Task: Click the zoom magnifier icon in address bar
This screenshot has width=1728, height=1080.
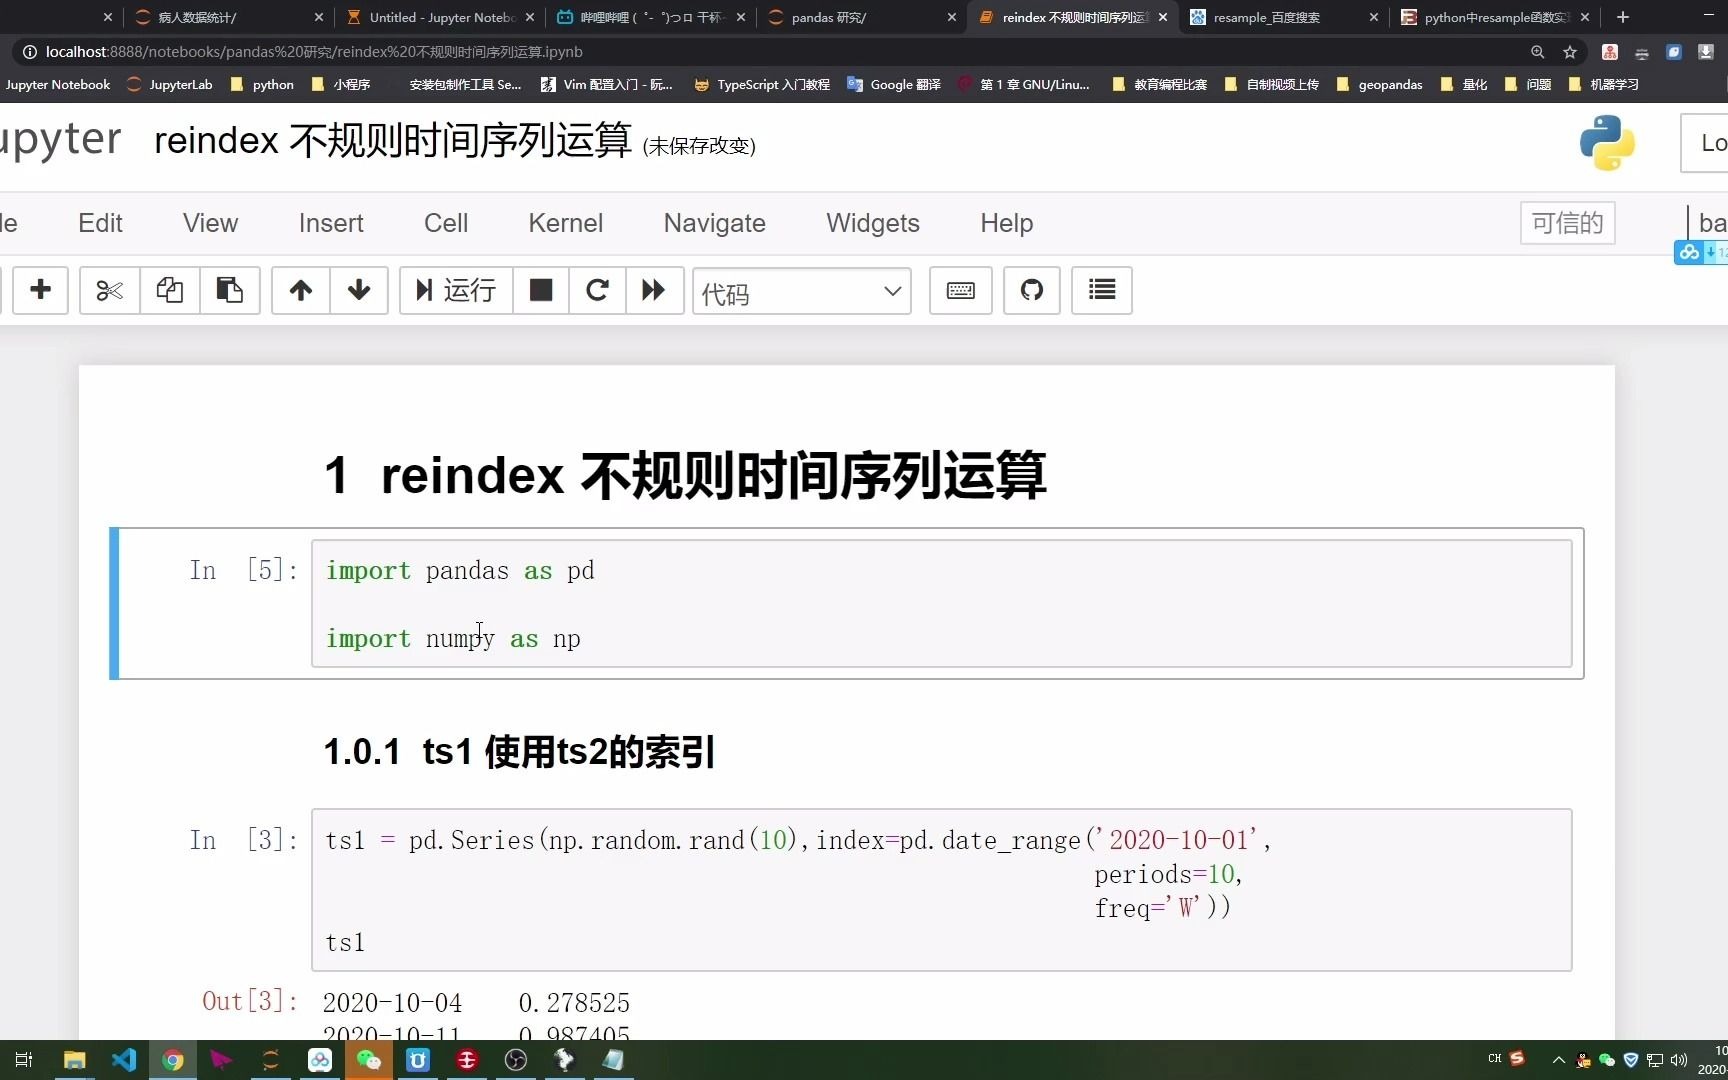Action: click(x=1537, y=52)
